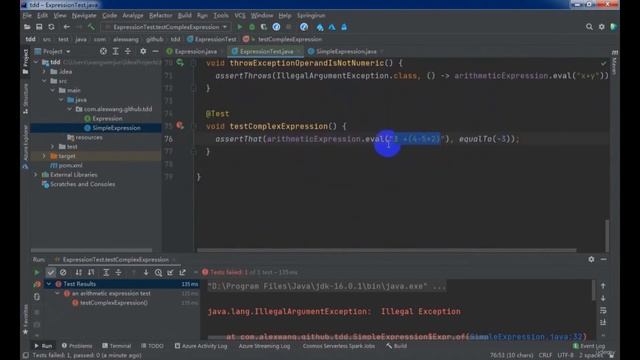This screenshot has height=360, width=640.
Task: Open Run panel settings gear
Action: coord(591,259)
